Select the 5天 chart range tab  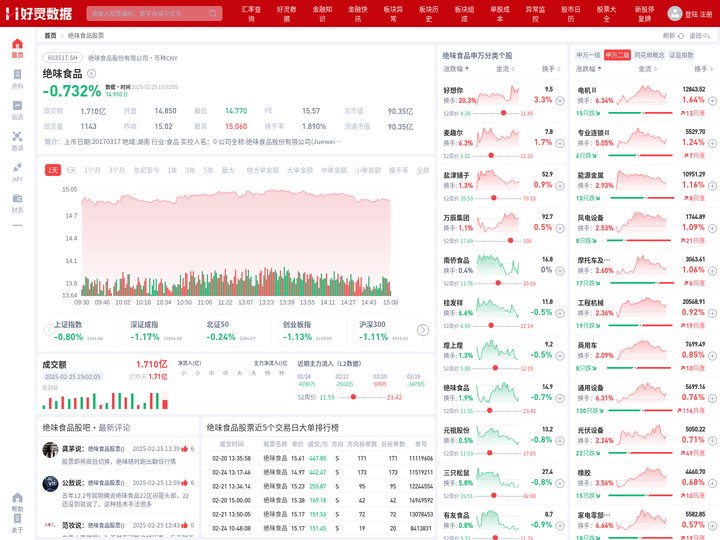click(x=71, y=170)
